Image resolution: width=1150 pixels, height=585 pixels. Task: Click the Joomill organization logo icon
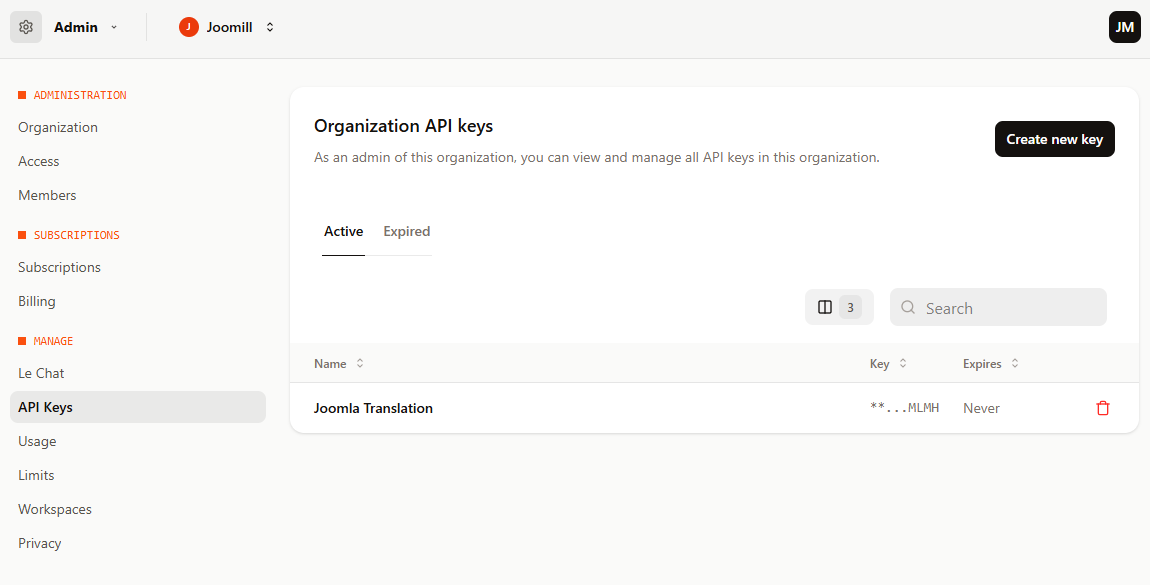[x=189, y=27]
